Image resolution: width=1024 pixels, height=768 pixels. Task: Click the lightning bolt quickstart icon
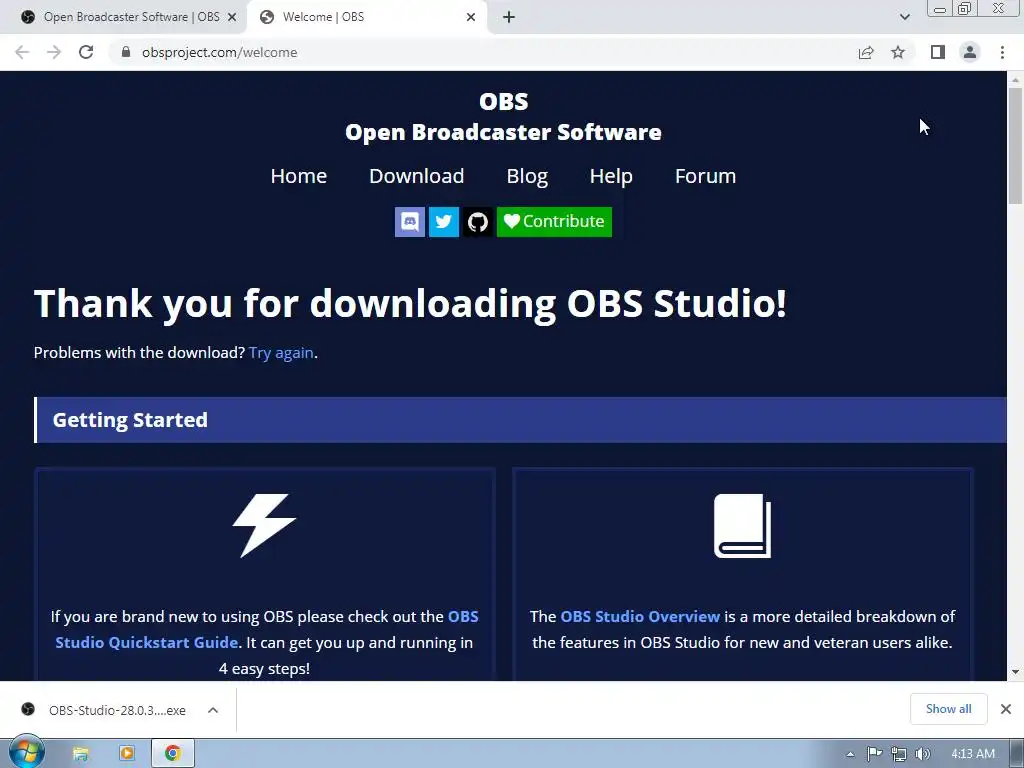click(x=264, y=526)
